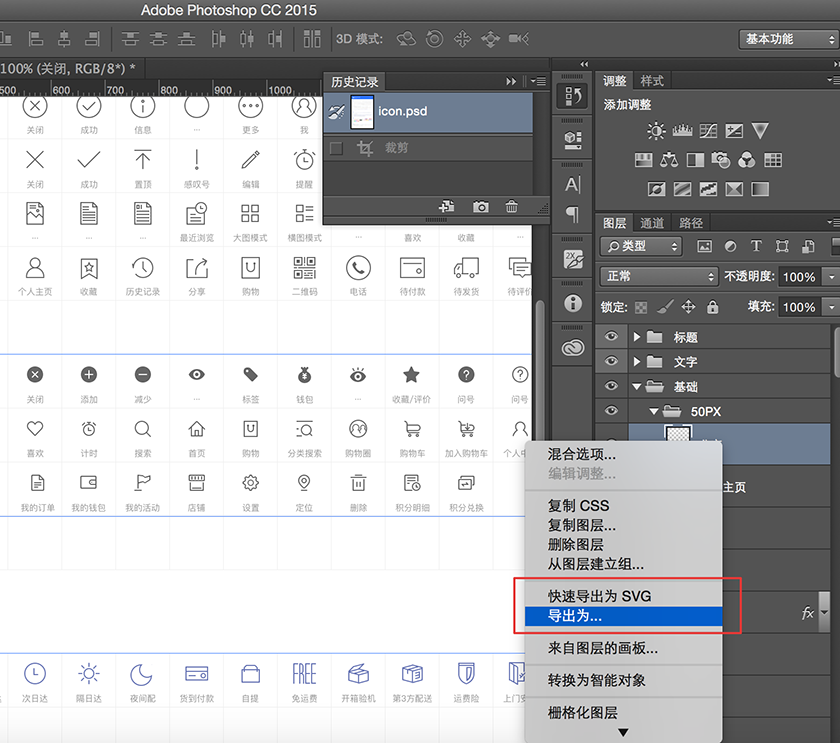Add a Brightness/Contrast adjustment
Screen dimensions: 840x743
pos(656,131)
